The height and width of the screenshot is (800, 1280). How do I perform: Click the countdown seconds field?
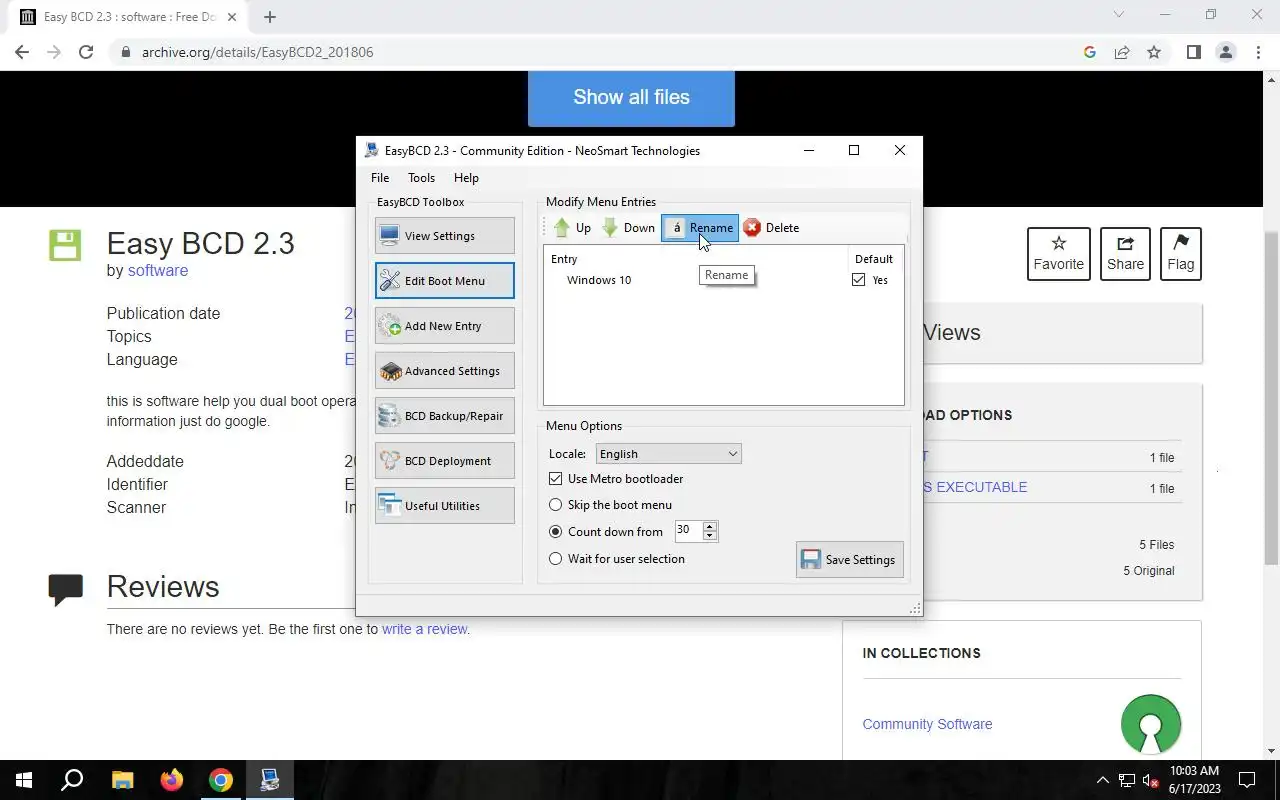tap(688, 531)
